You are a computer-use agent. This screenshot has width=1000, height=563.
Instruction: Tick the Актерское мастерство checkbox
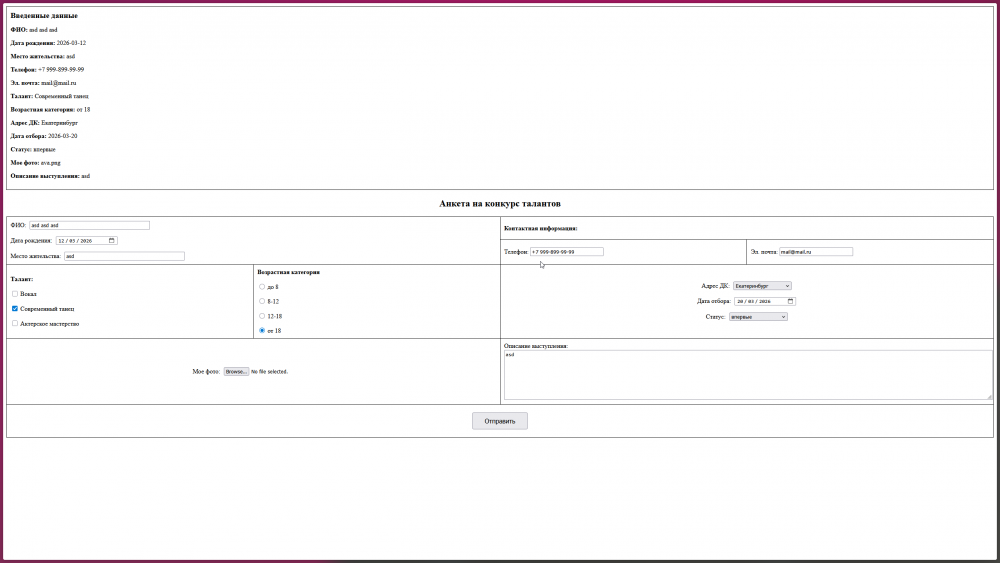point(15,324)
